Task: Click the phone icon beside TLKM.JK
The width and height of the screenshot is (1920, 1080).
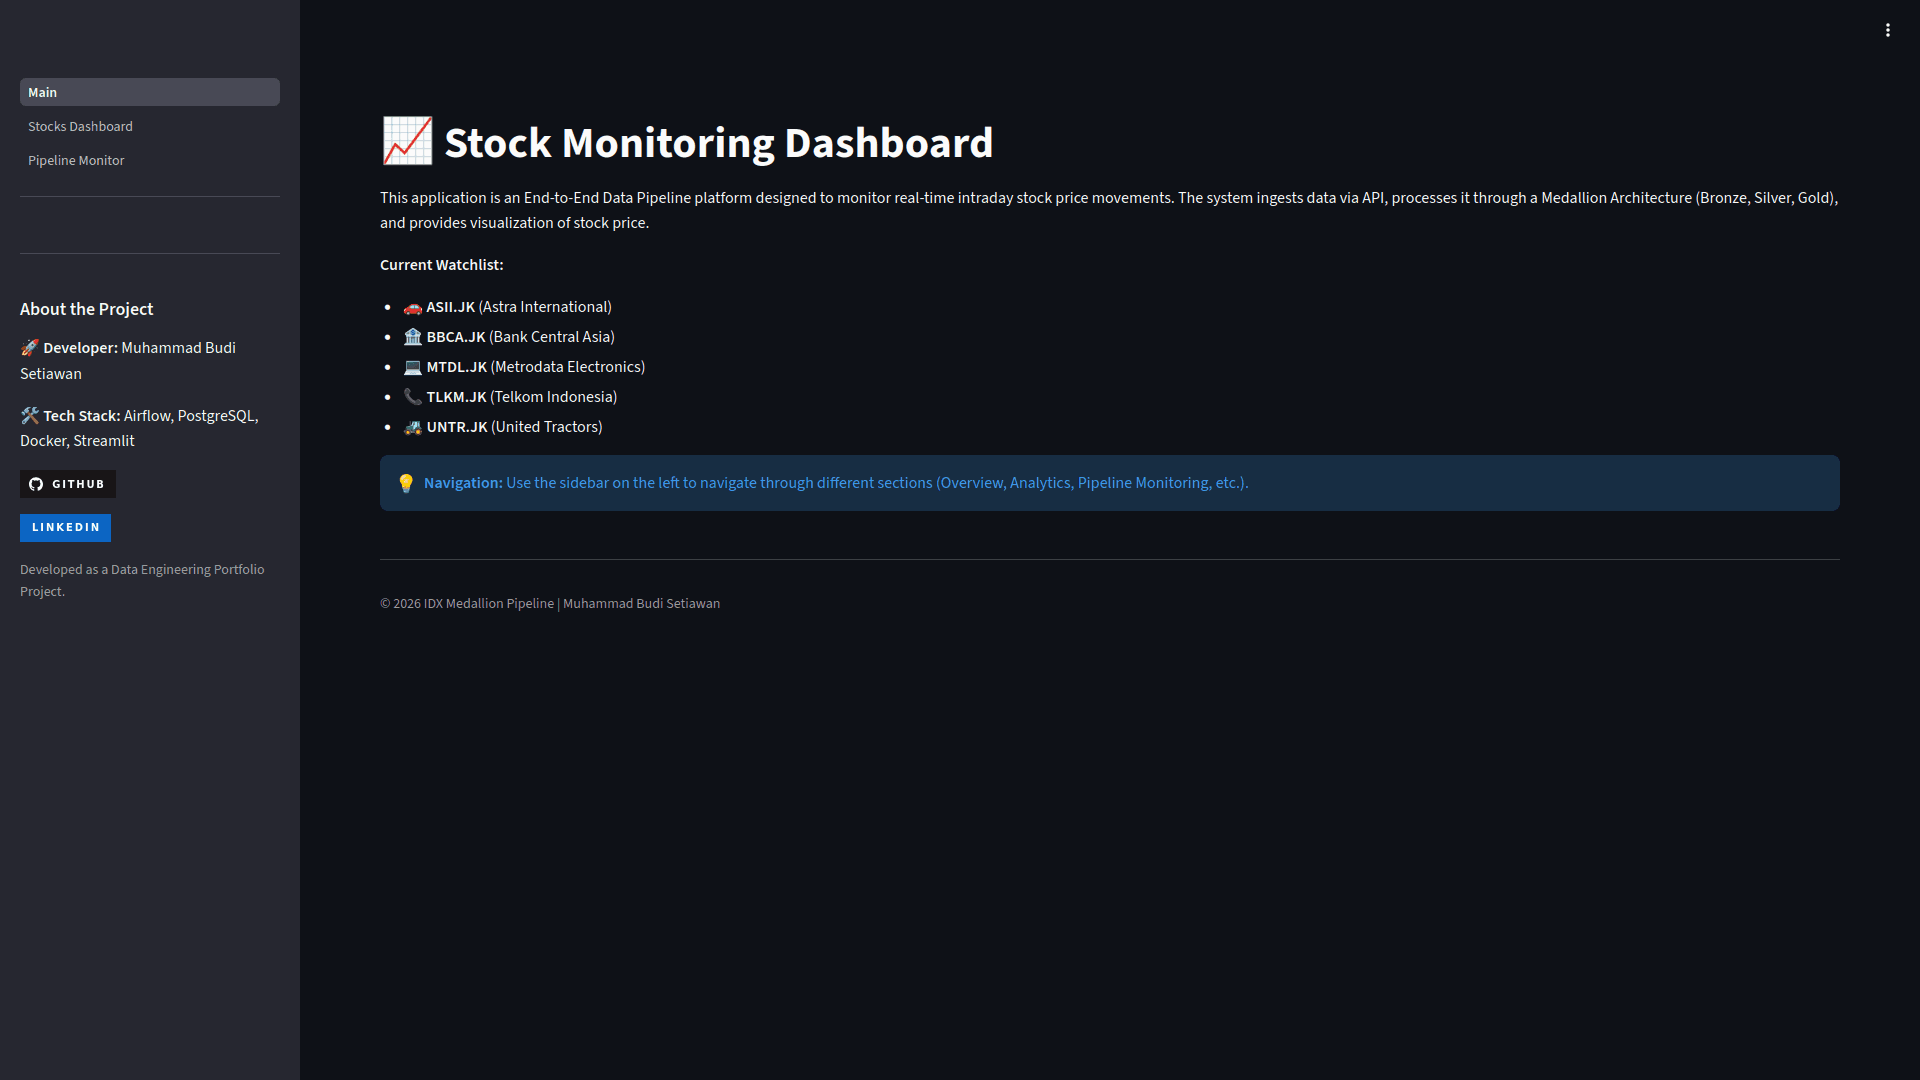Action: click(x=413, y=397)
